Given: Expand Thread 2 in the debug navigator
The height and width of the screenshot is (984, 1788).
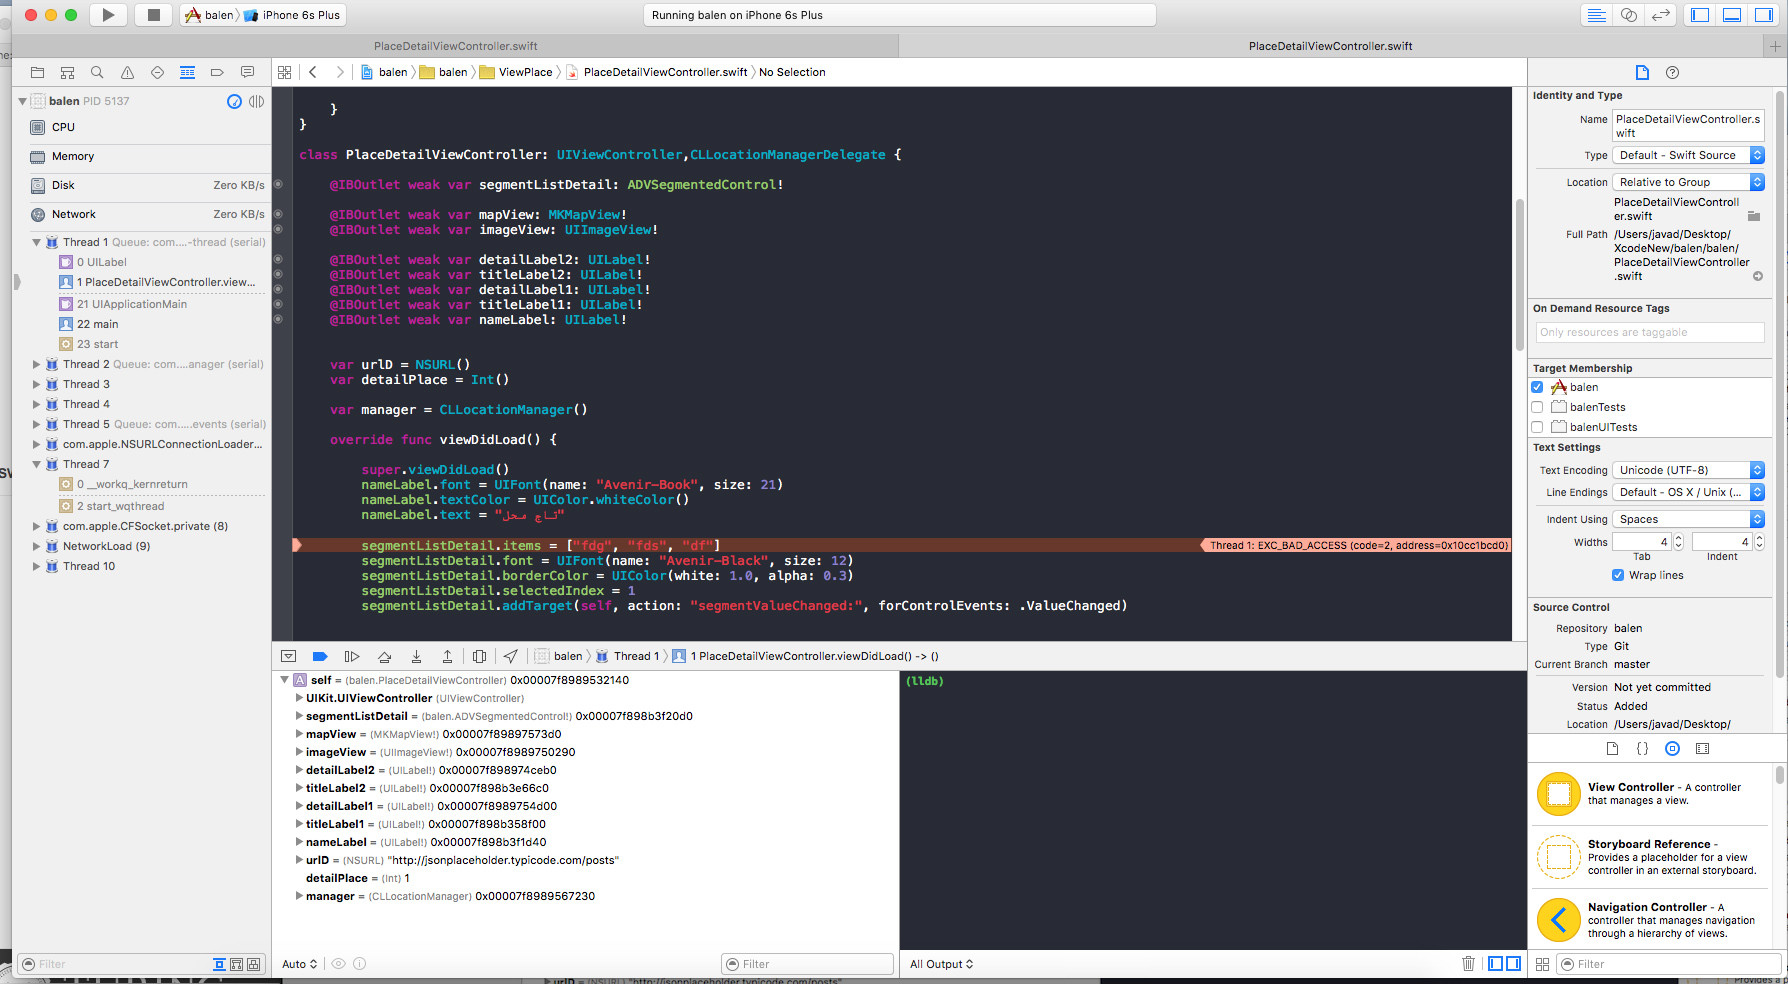Looking at the screenshot, I should pyautogui.click(x=37, y=364).
